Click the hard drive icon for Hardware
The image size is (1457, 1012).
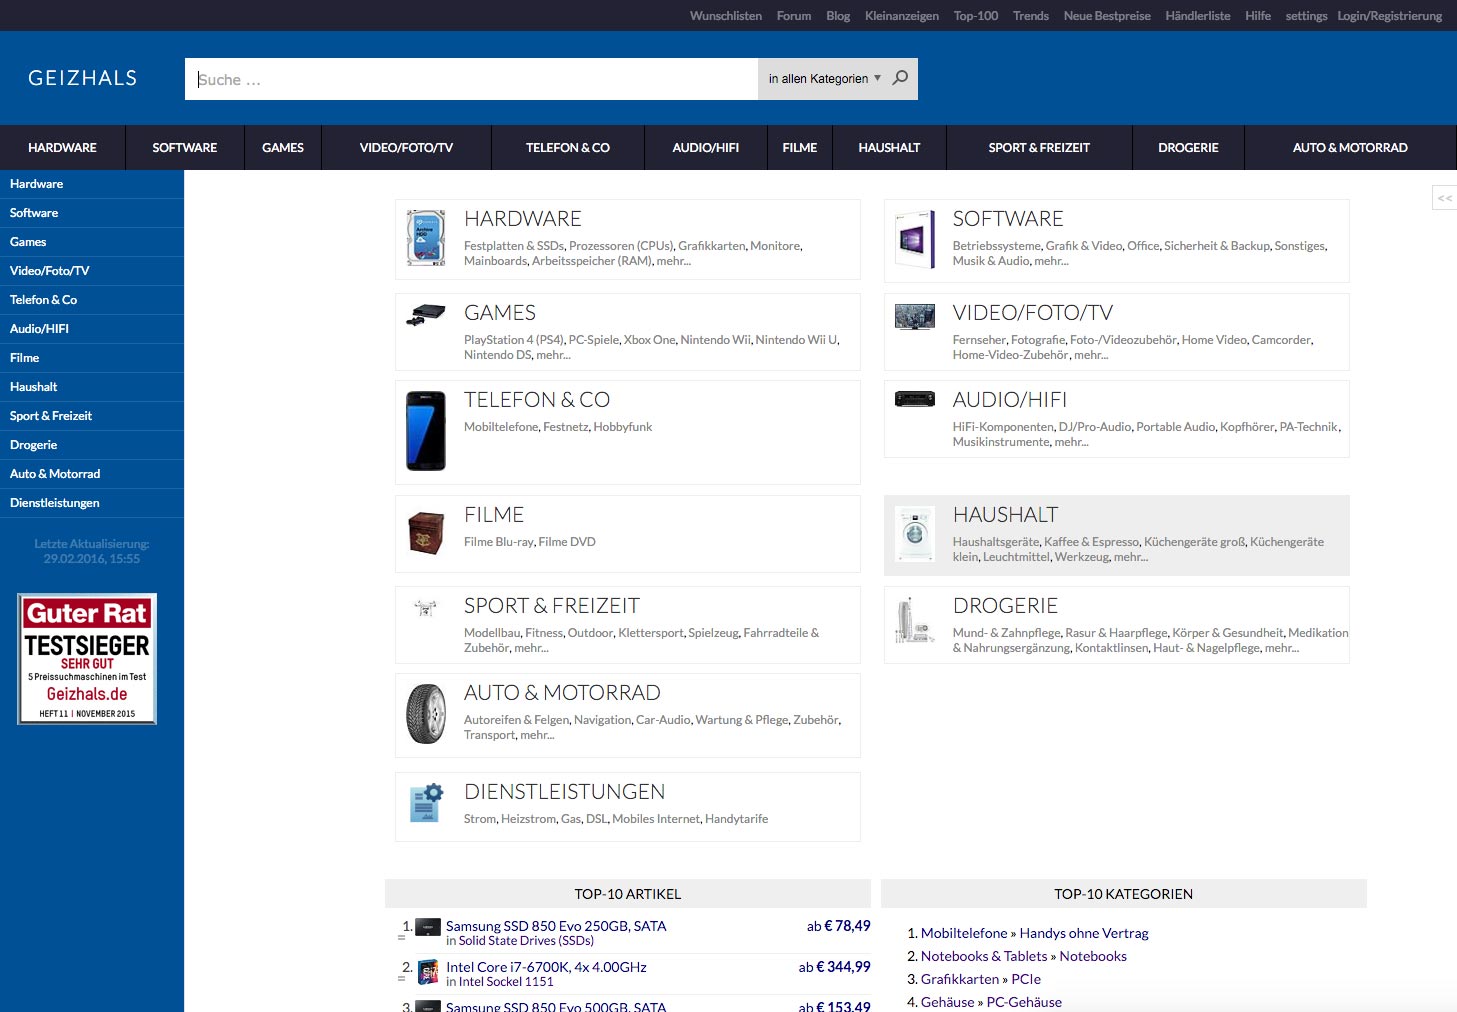pyautogui.click(x=426, y=238)
